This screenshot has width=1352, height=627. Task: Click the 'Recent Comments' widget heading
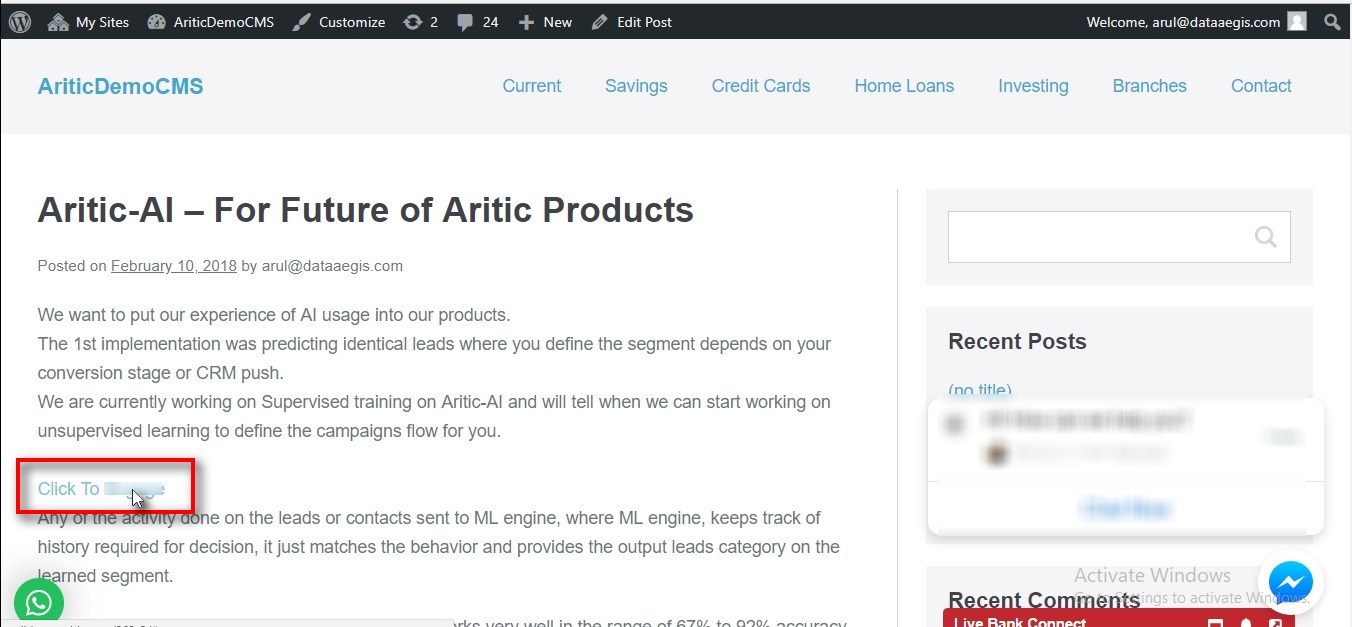click(x=1044, y=600)
